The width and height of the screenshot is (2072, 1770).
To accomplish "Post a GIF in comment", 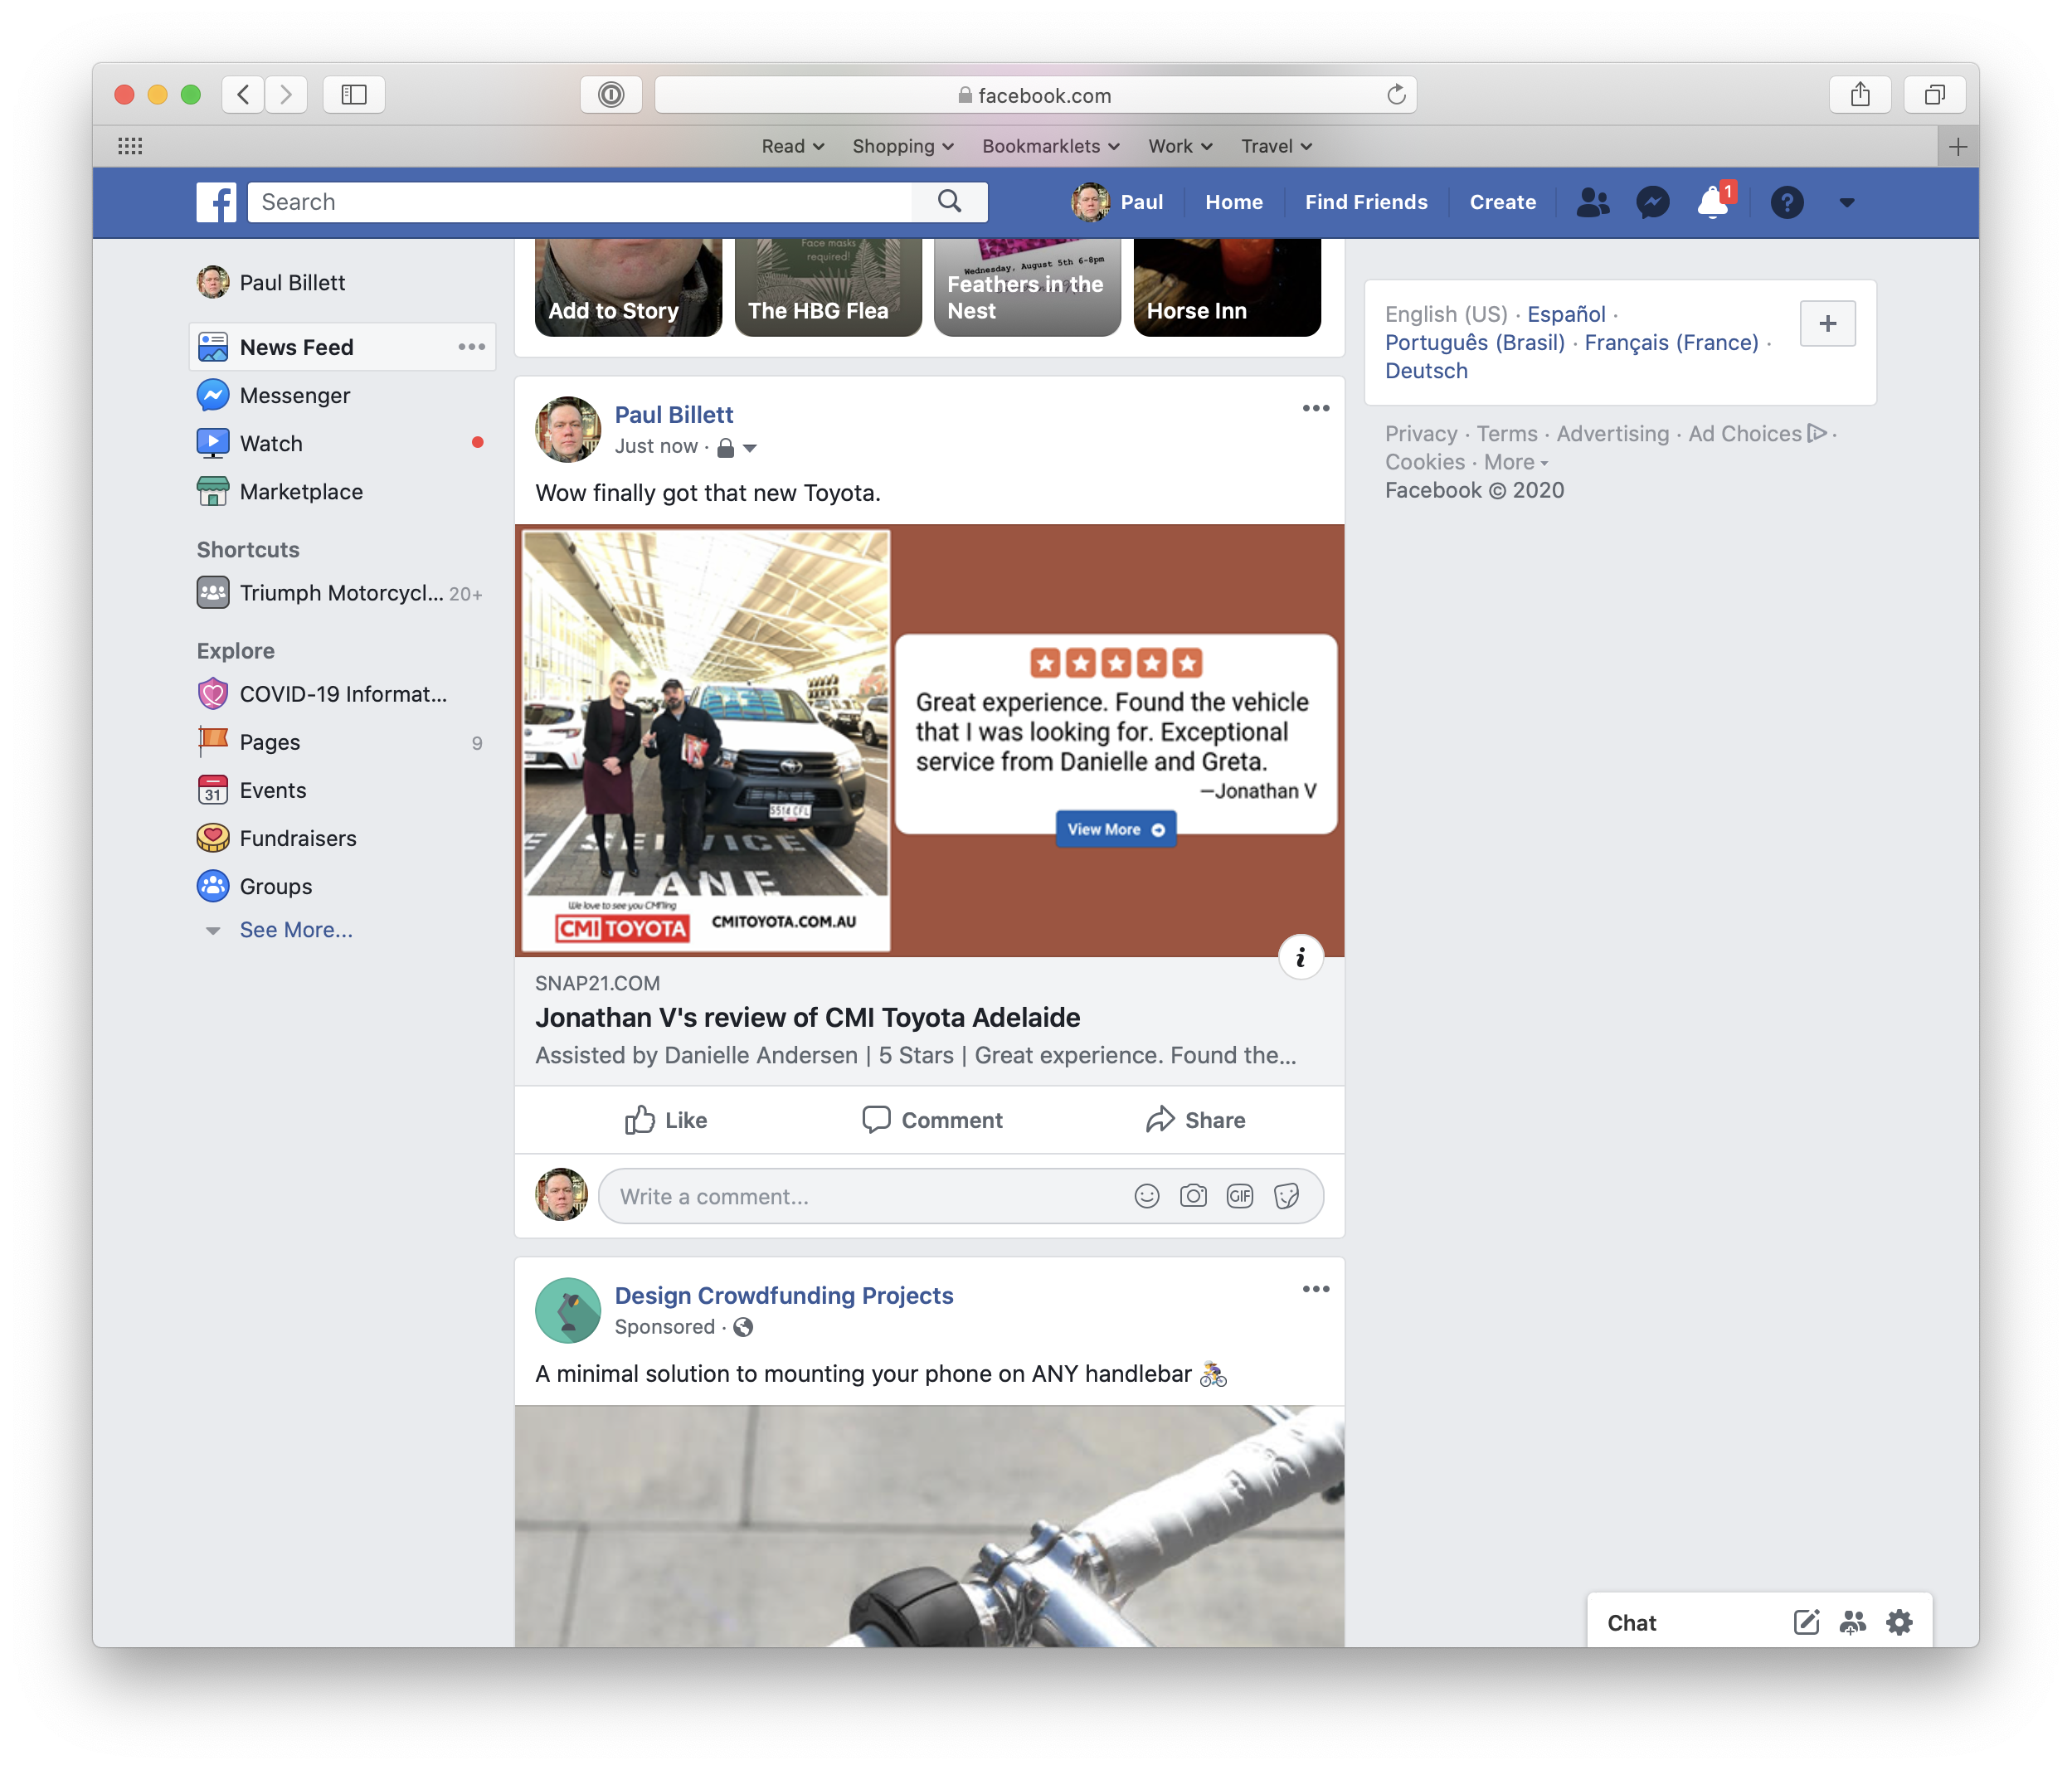I will pyautogui.click(x=1240, y=1196).
